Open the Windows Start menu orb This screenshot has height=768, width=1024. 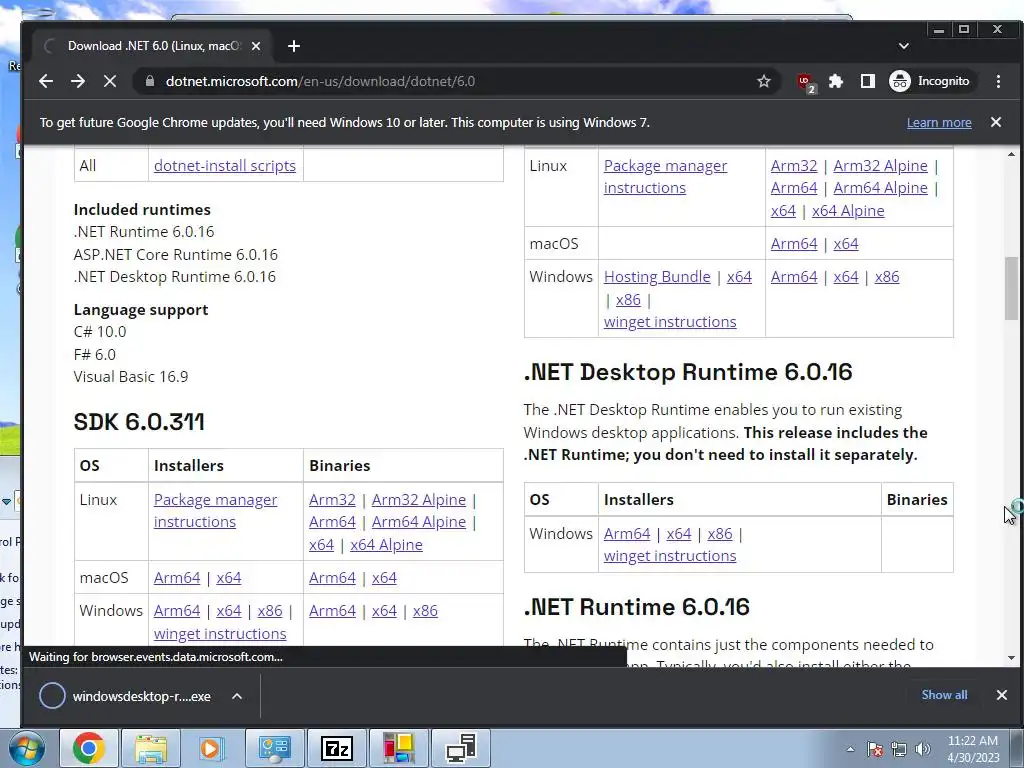(x=25, y=748)
